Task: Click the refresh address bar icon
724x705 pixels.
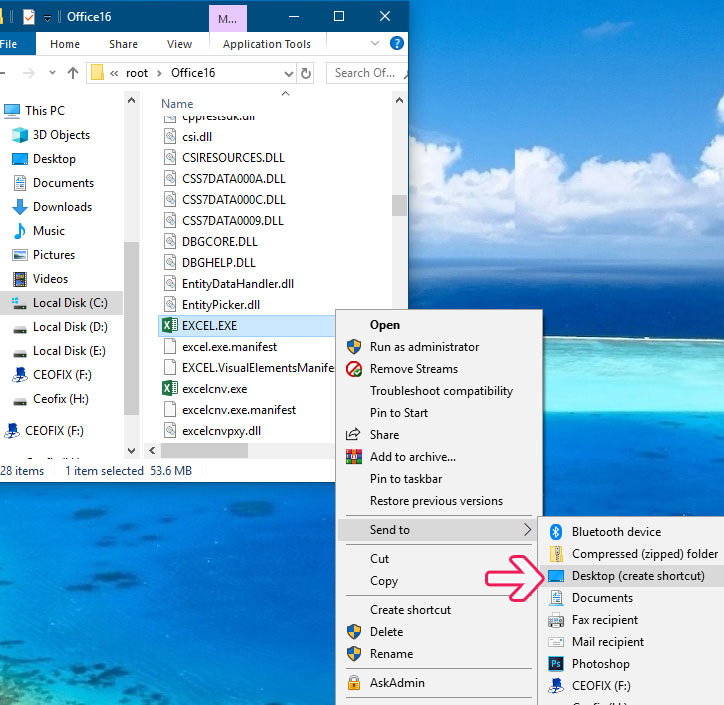Action: click(306, 73)
